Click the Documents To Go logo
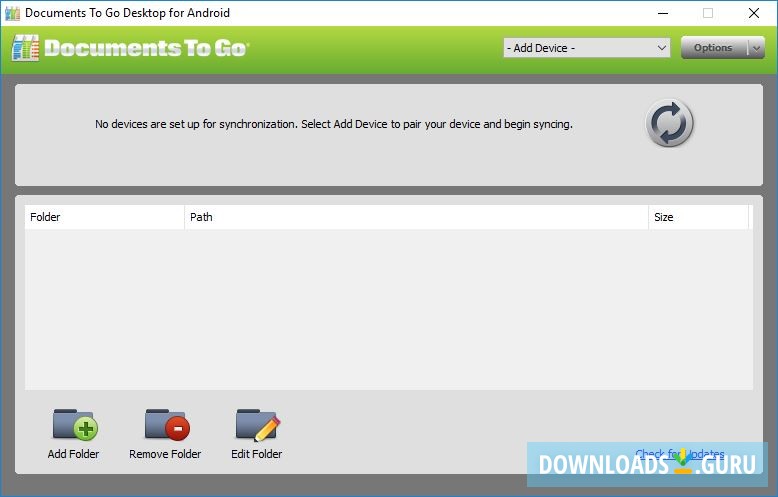This screenshot has width=778, height=497. click(130, 48)
